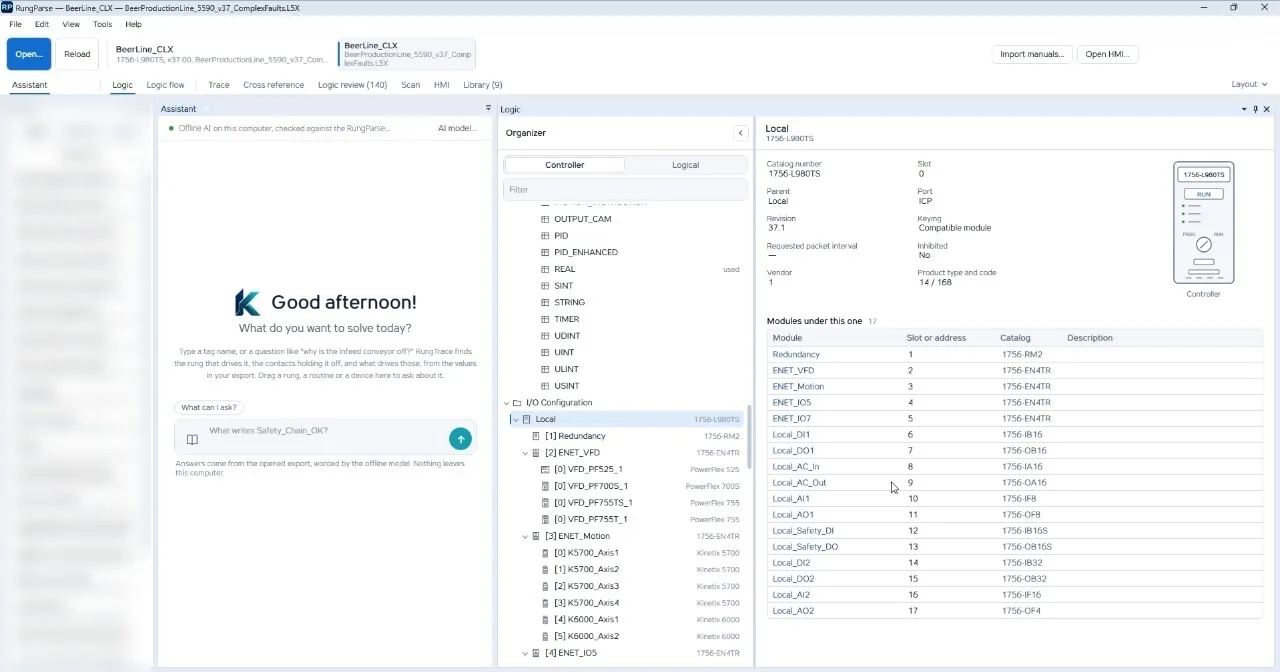
Task: Click the K6000_Axis1 device icon
Action: [x=545, y=620]
